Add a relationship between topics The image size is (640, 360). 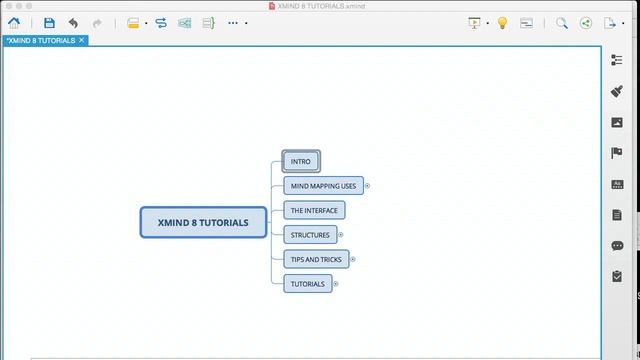161,23
